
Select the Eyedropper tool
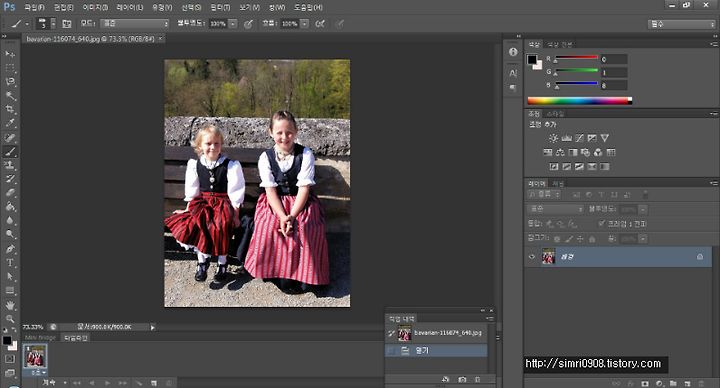[x=10, y=123]
